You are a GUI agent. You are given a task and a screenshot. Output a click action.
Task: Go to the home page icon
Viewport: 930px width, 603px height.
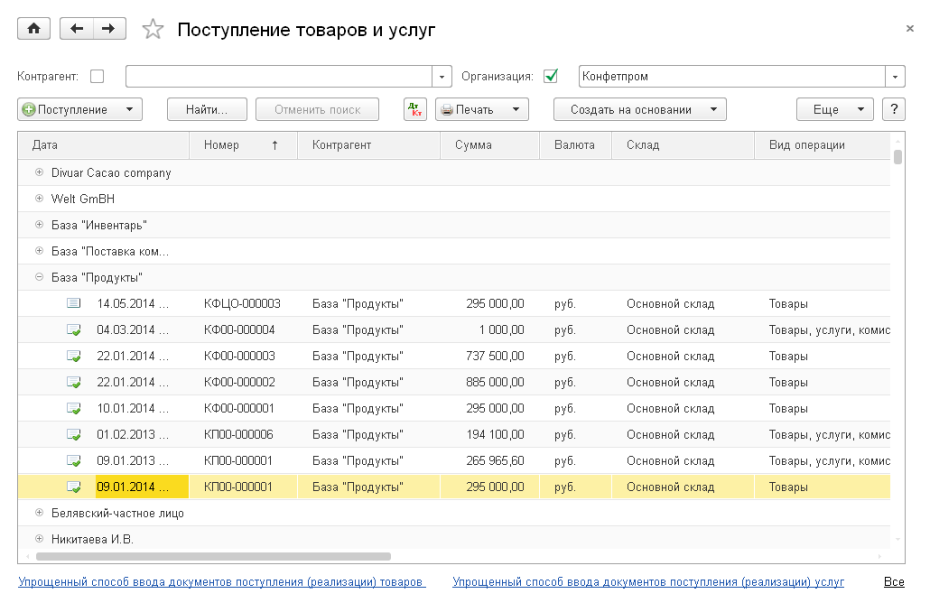(x=34, y=28)
